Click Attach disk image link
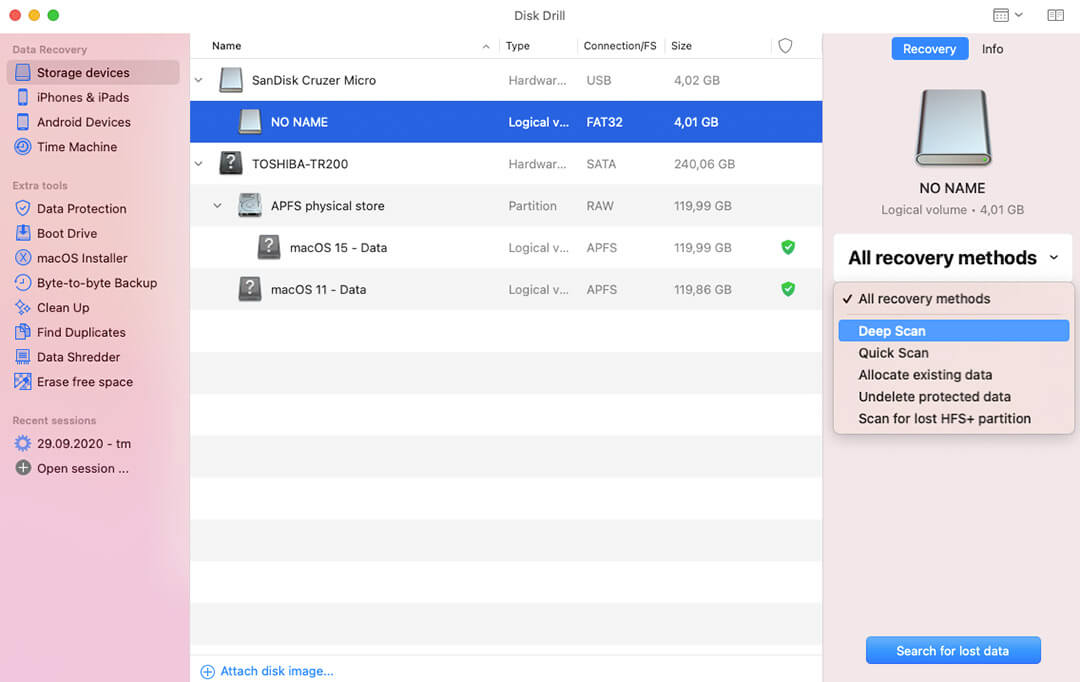This screenshot has width=1080, height=682. click(267, 671)
